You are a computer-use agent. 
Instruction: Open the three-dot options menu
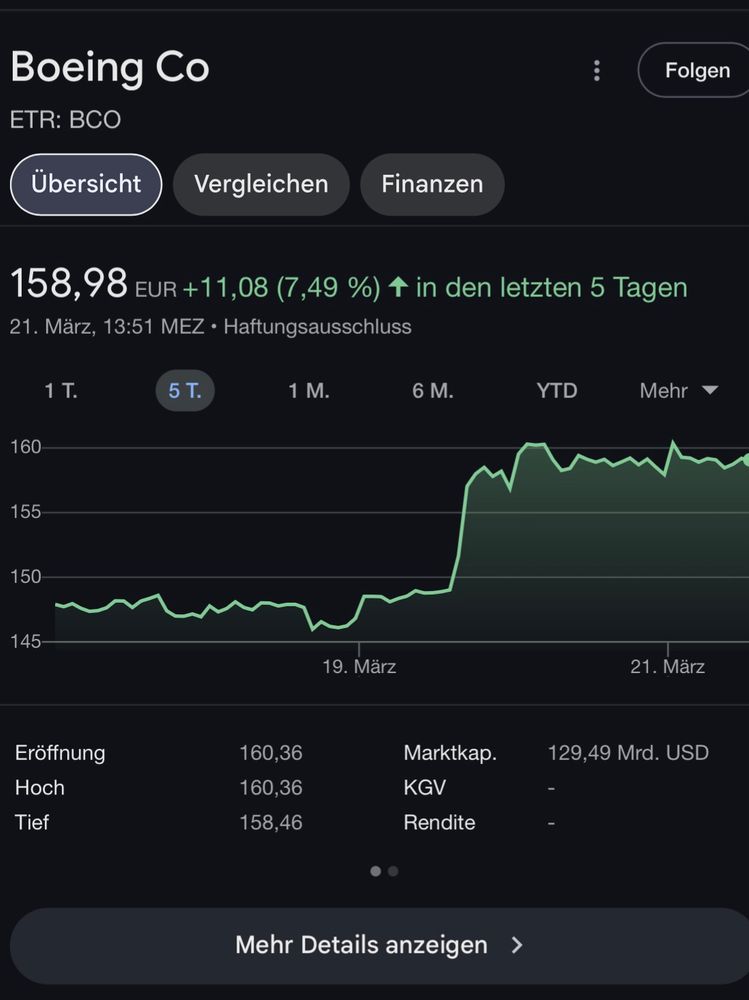click(x=597, y=70)
